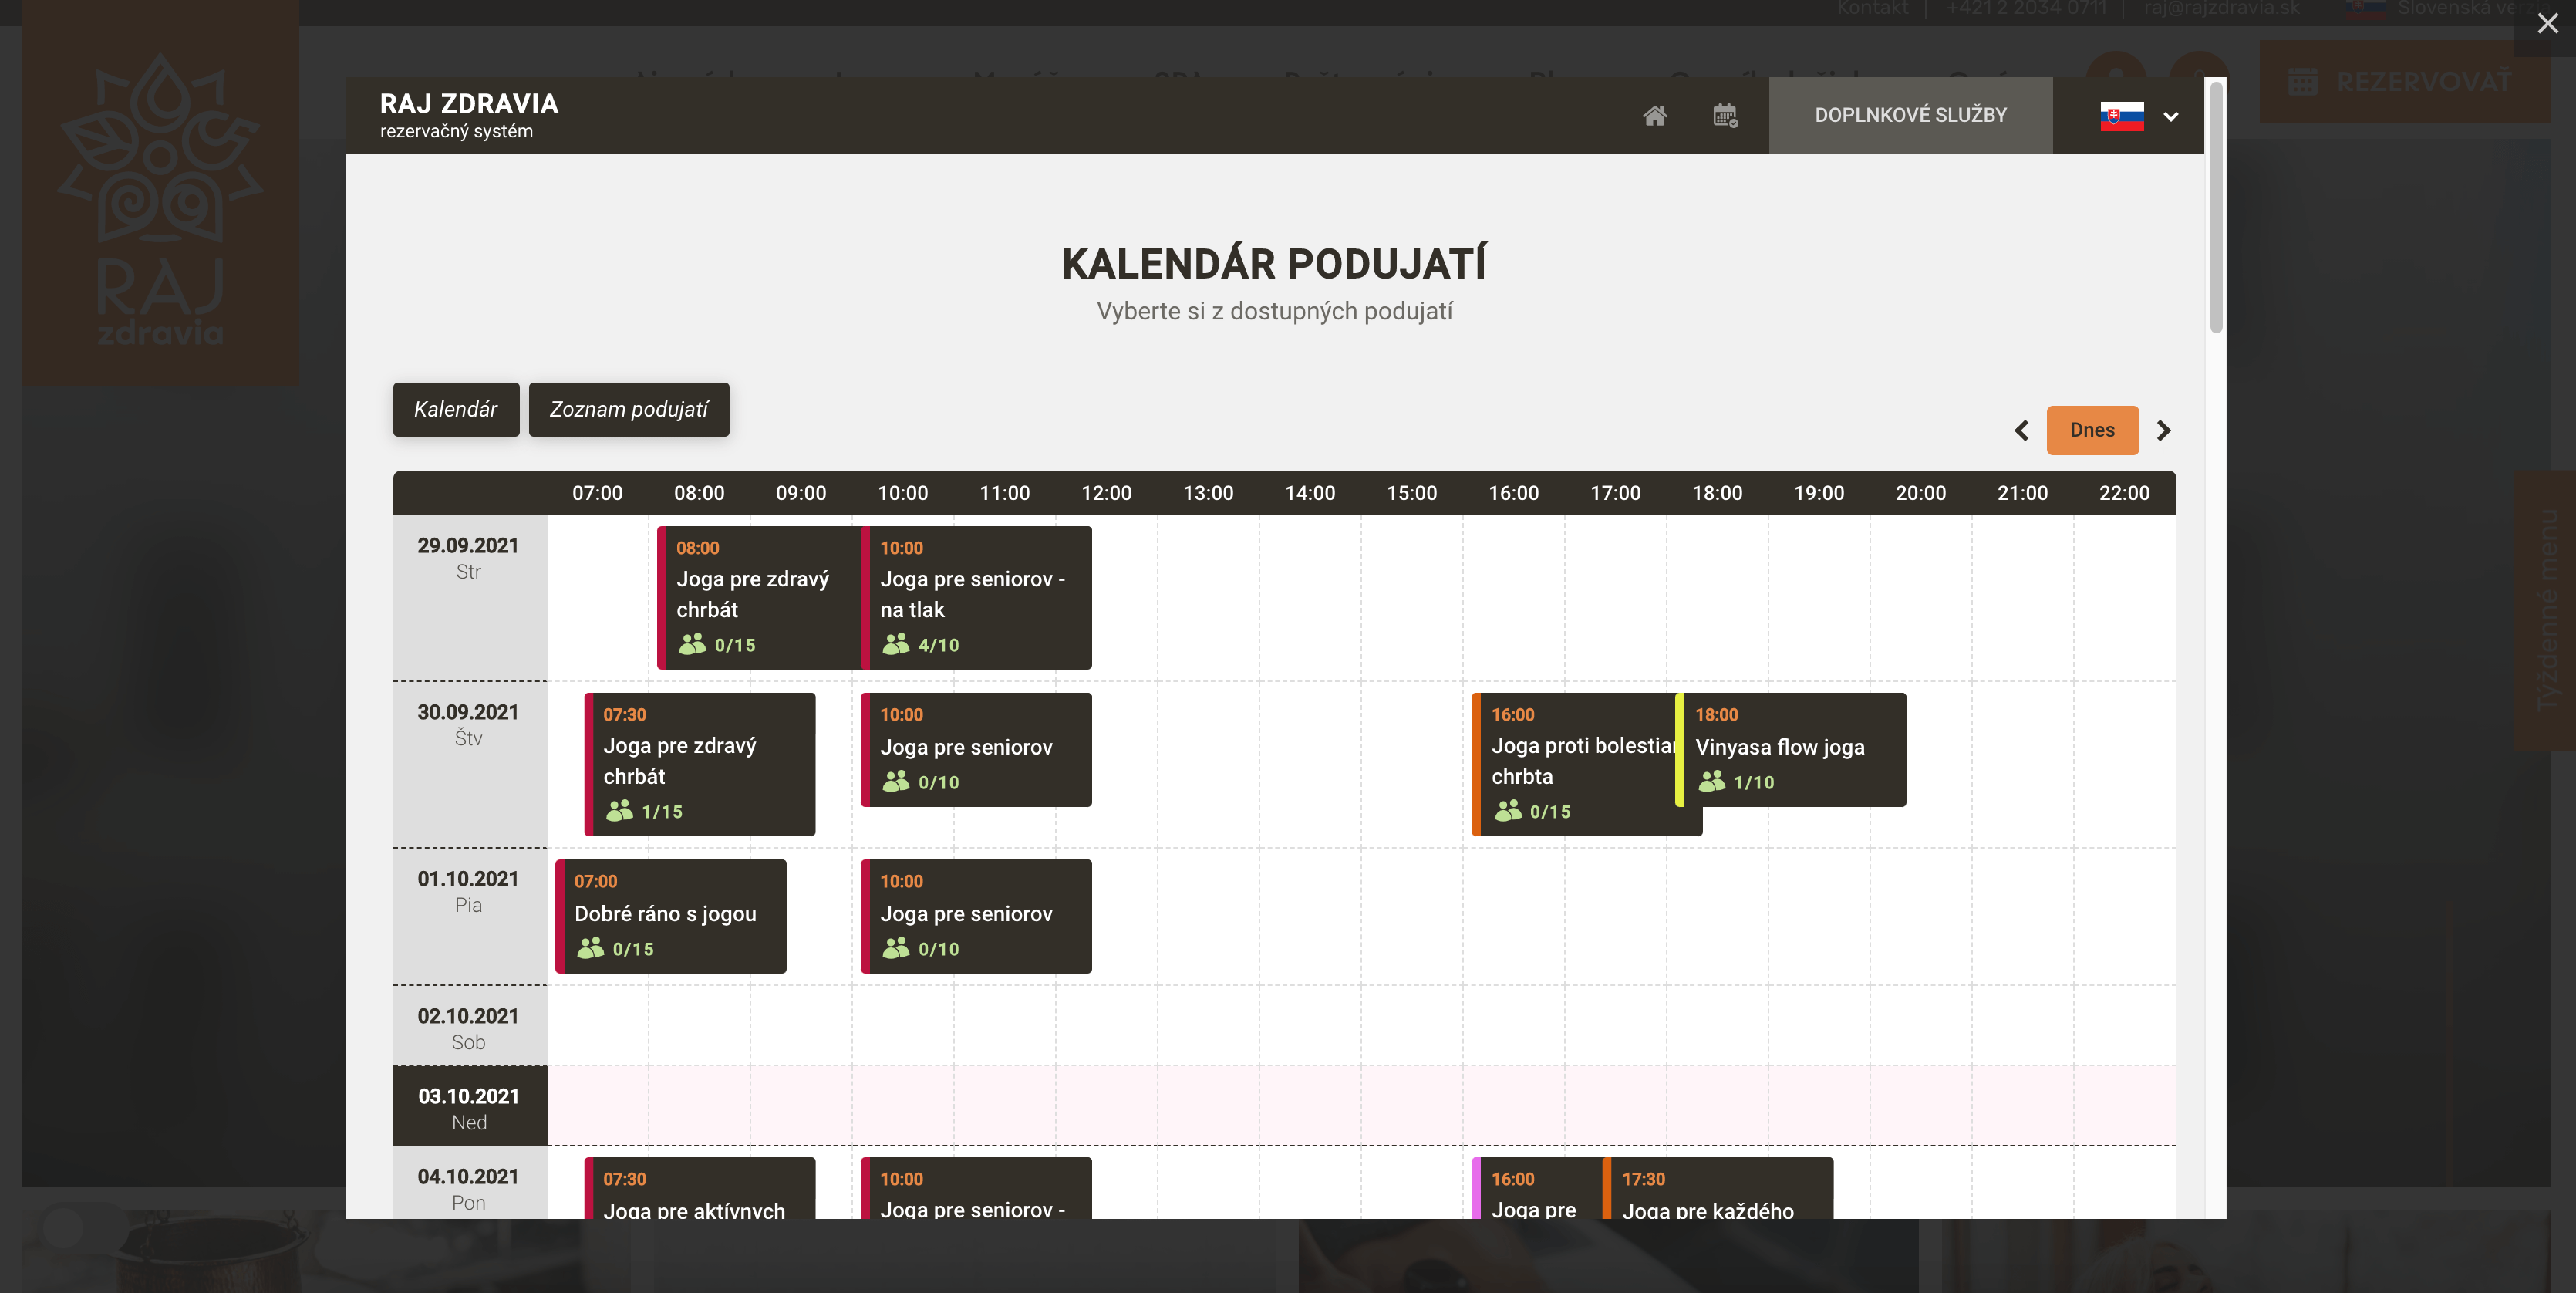Open 16:00 Joga proti bolestiam chrbta event

(1575, 764)
